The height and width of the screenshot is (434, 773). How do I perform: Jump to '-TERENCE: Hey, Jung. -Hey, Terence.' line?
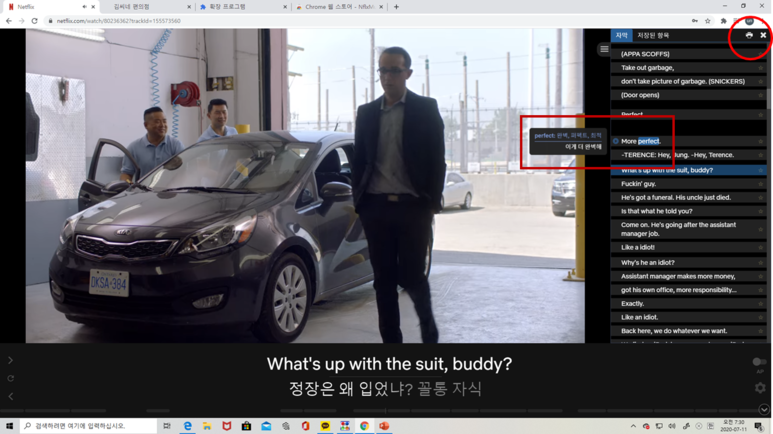pyautogui.click(x=688, y=155)
